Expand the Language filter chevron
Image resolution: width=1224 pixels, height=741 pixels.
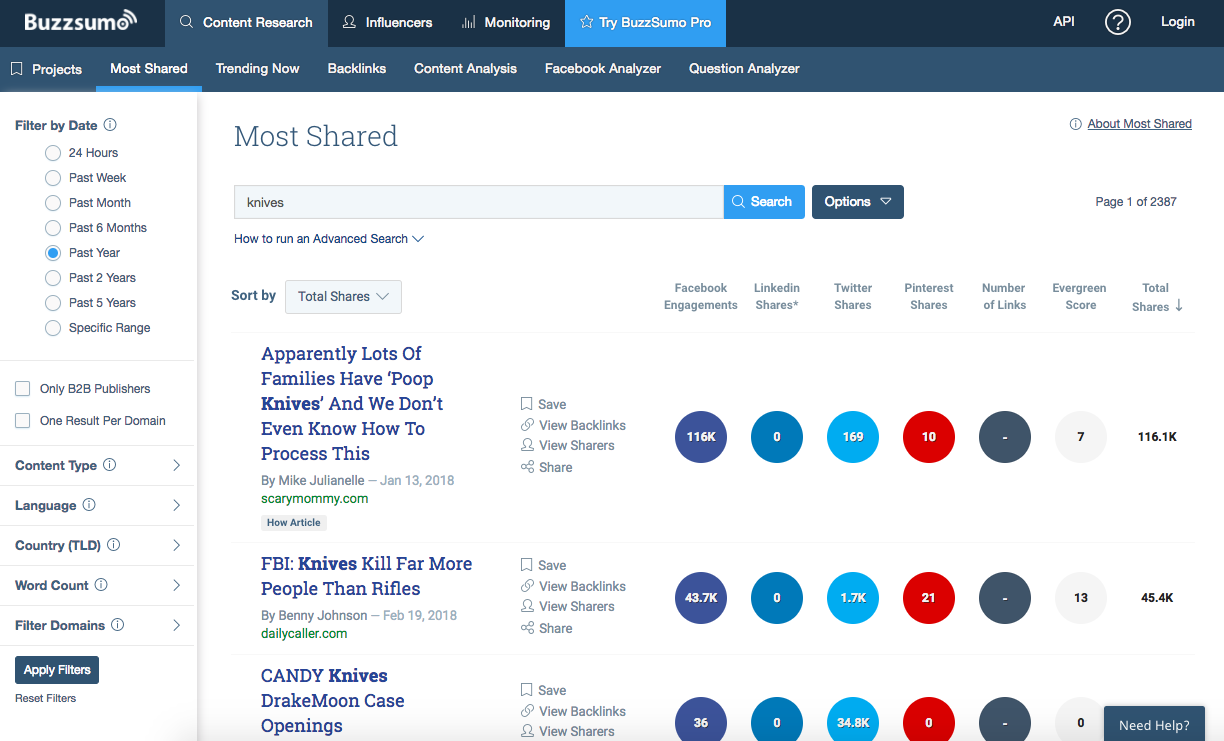pyautogui.click(x=176, y=505)
